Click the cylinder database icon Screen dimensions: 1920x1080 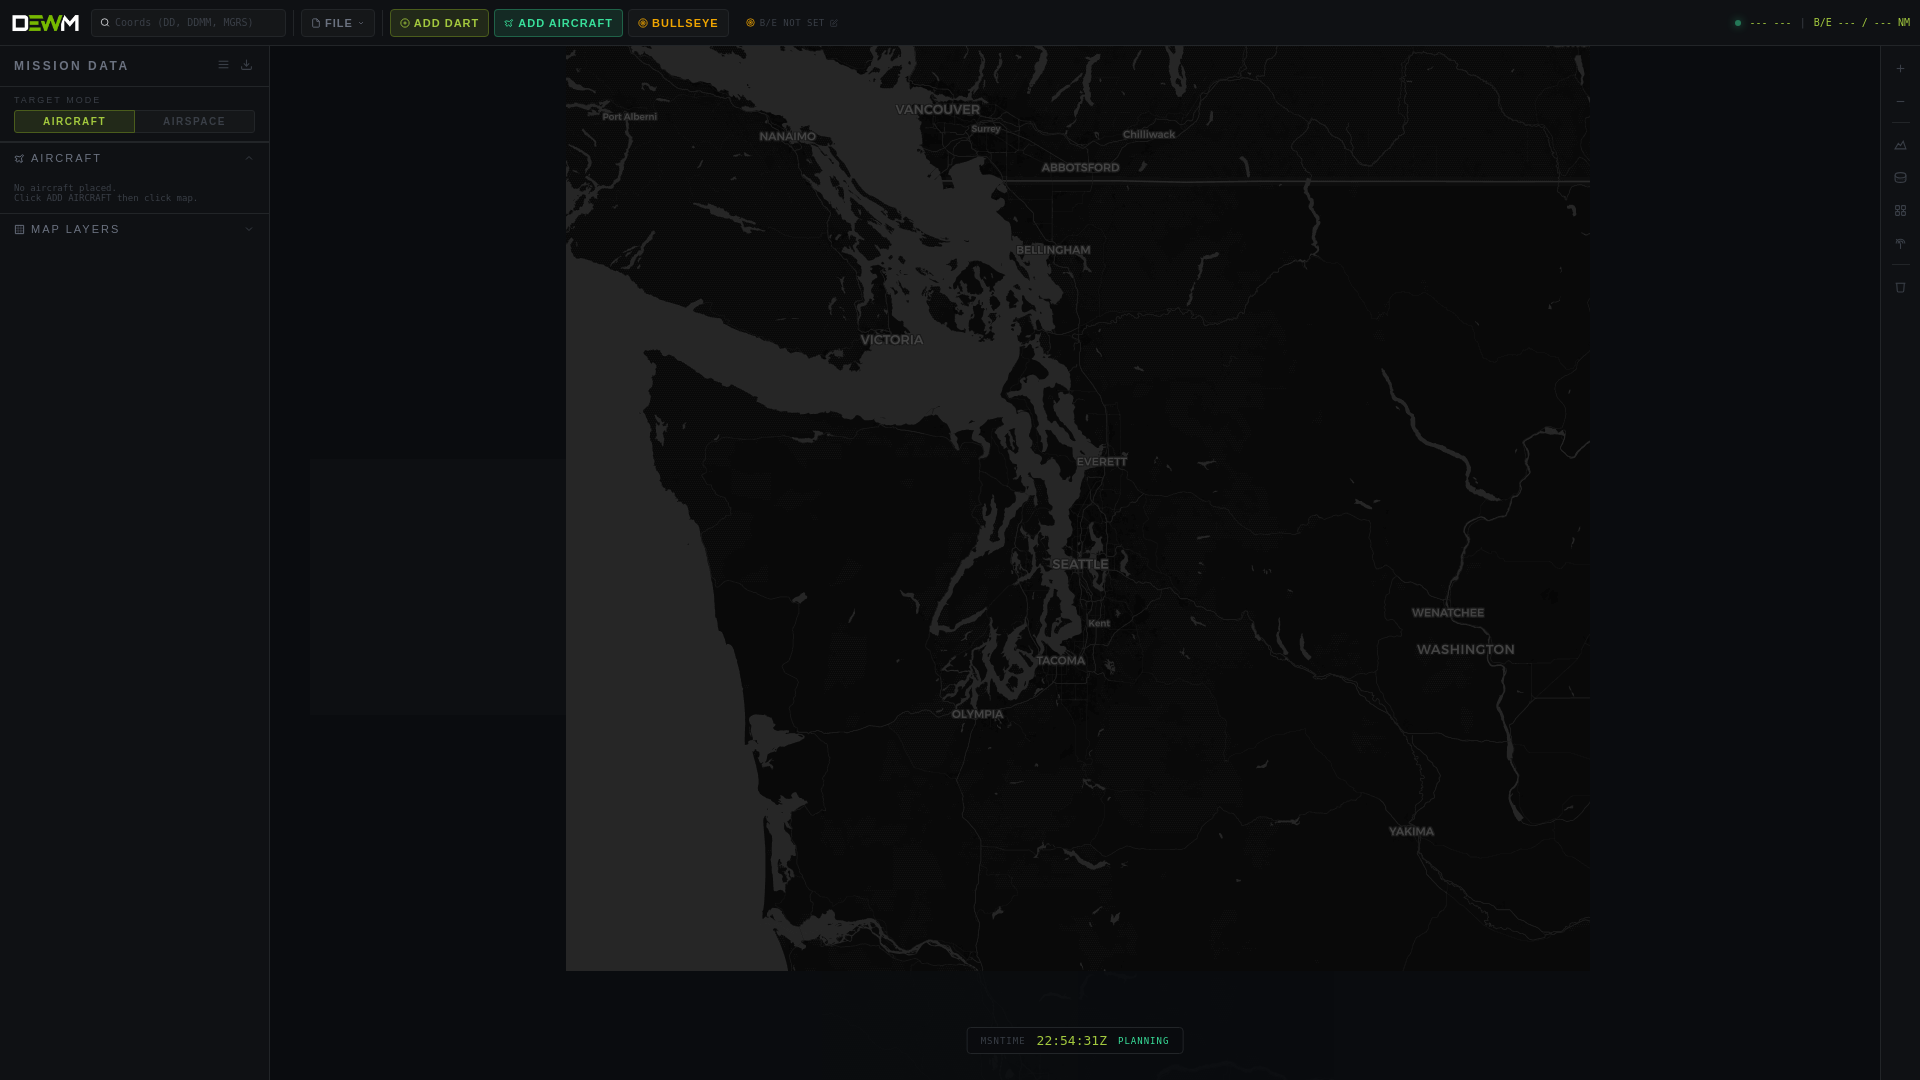[x=1900, y=178]
